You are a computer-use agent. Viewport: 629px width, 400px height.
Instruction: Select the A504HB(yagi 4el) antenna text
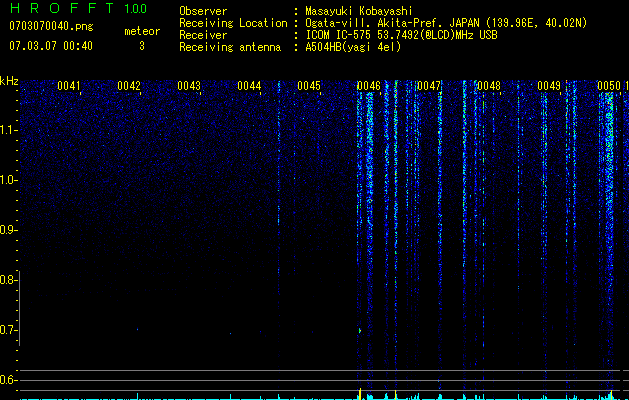coord(353,47)
